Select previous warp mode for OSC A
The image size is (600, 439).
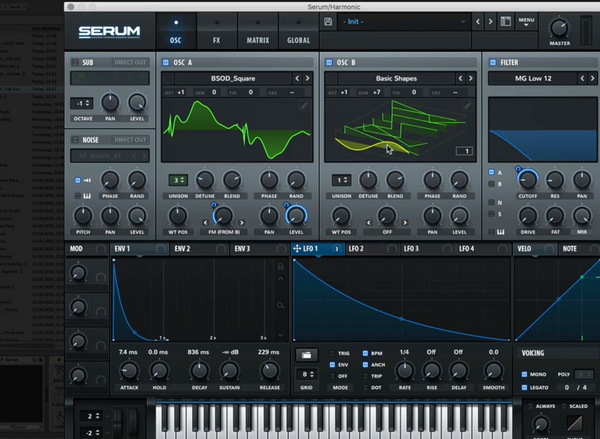click(x=205, y=222)
